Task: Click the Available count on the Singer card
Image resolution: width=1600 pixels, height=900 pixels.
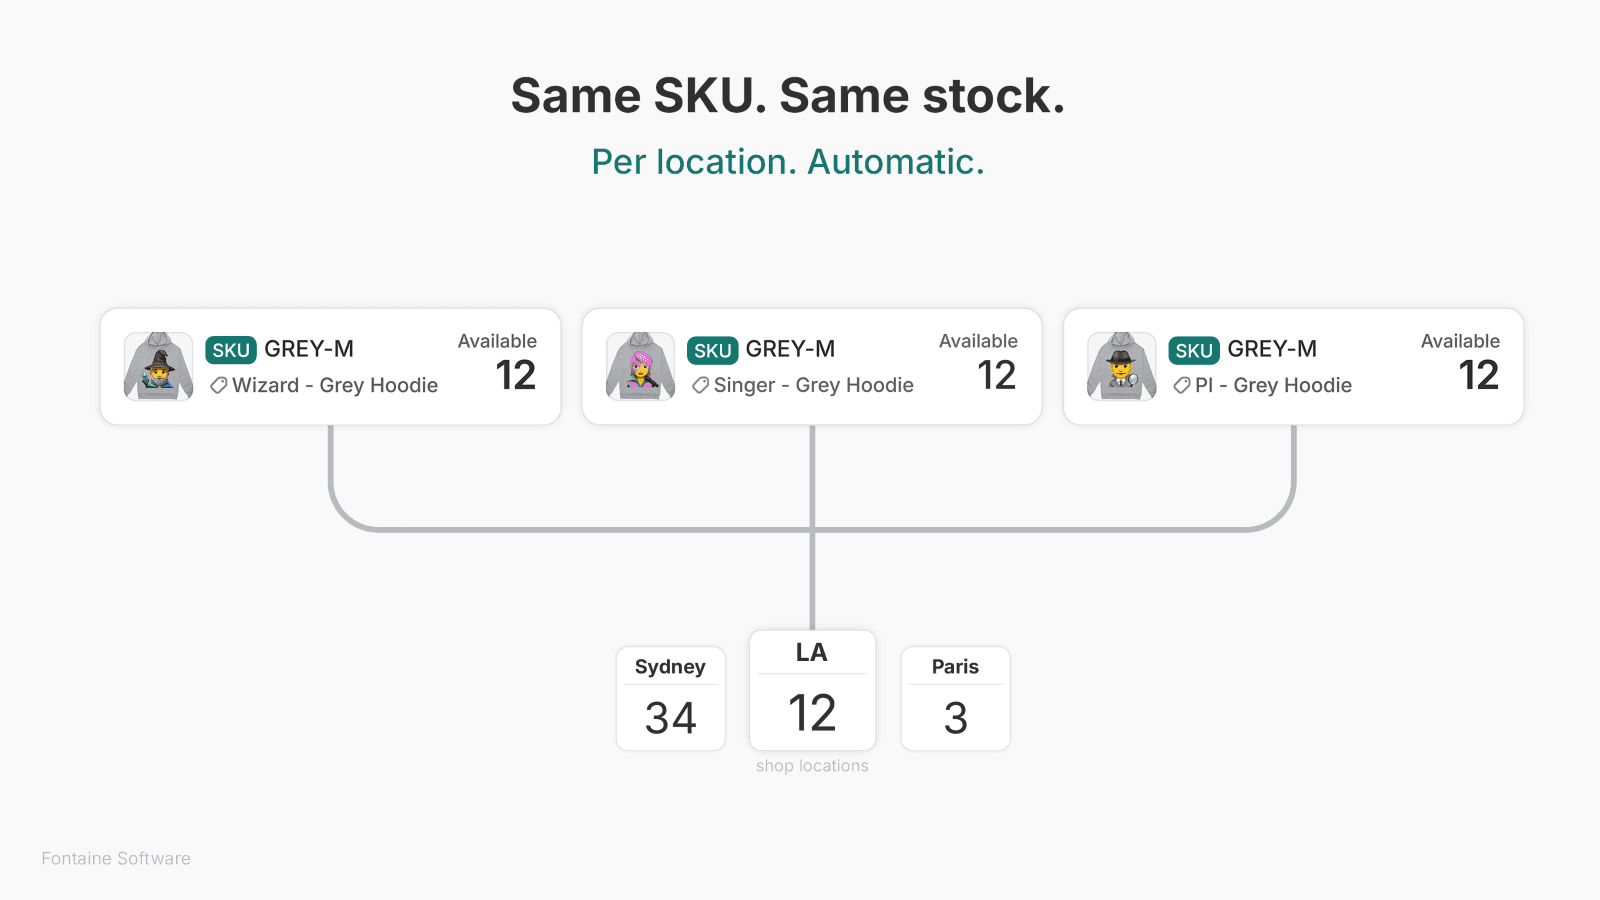Action: (x=996, y=376)
